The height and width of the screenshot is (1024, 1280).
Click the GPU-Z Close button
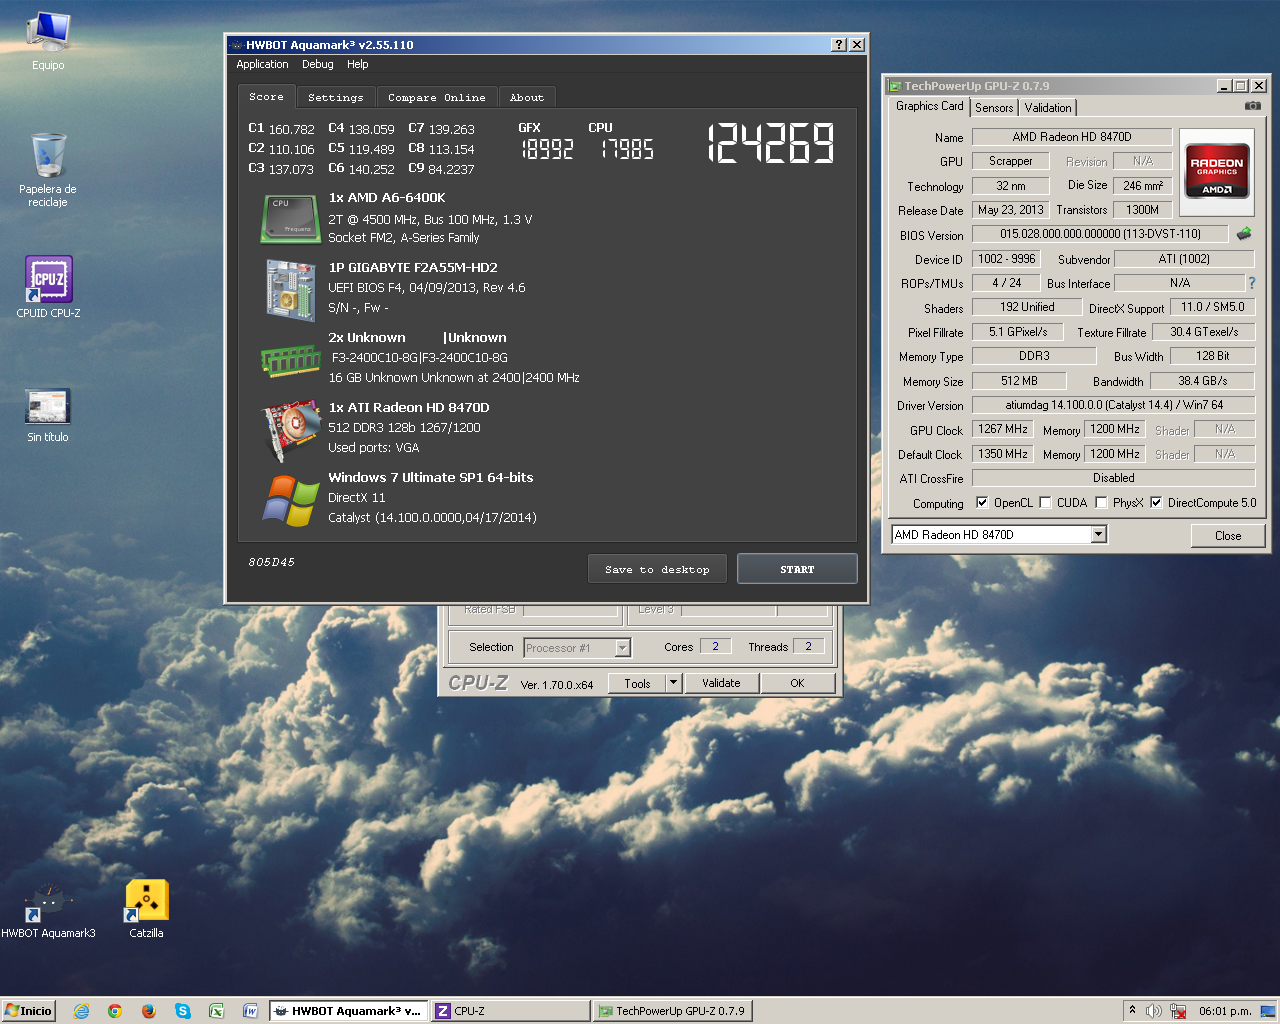1228,536
